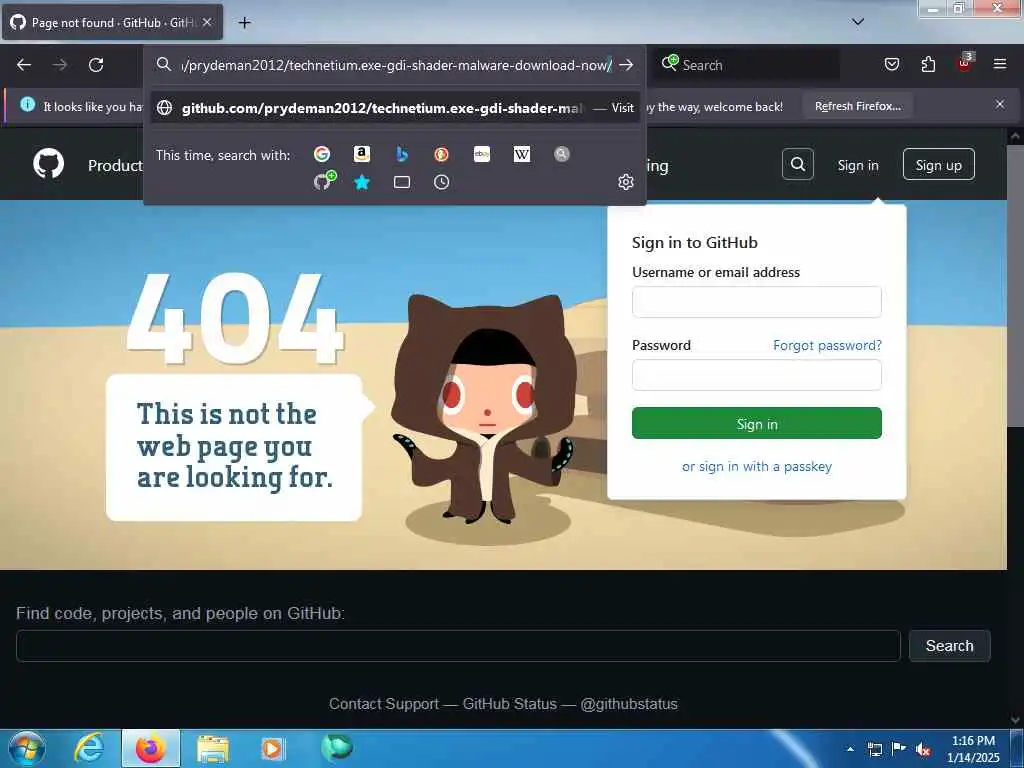This screenshot has height=768, width=1024.
Task: Click the GitHub header search icon
Action: coord(797,164)
